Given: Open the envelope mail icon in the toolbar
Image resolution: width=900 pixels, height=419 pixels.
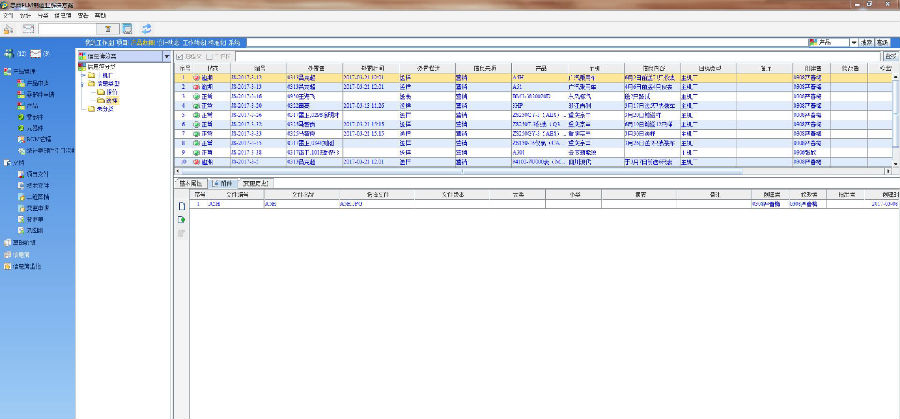Looking at the screenshot, I should pyautogui.click(x=29, y=28).
